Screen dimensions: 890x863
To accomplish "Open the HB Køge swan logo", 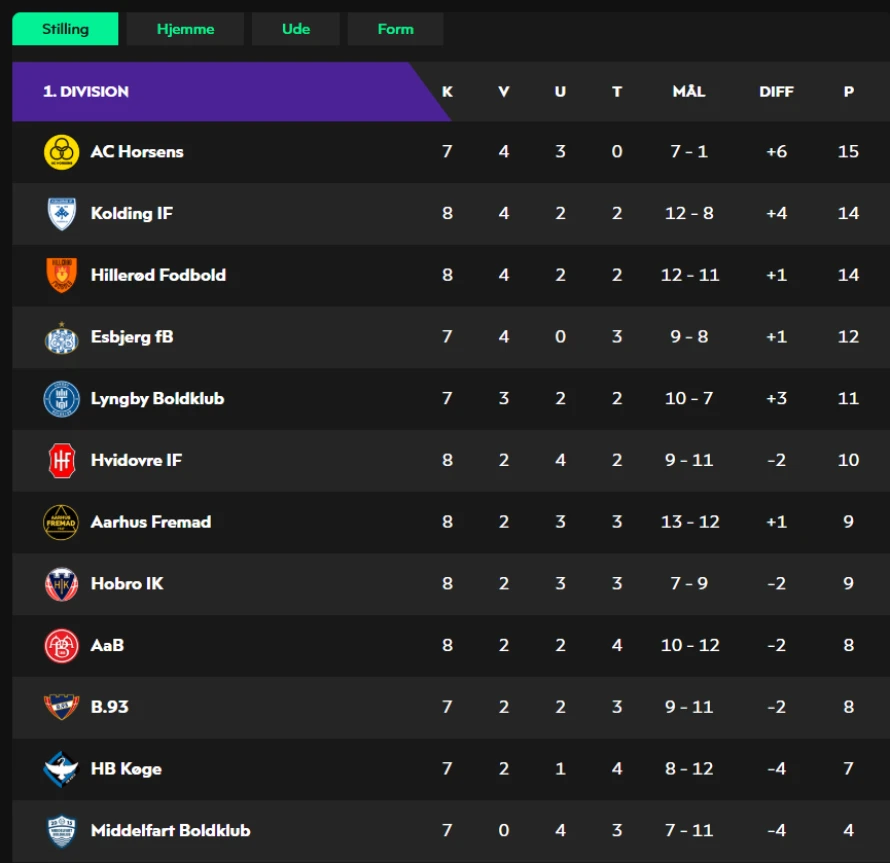I will pyautogui.click(x=61, y=769).
